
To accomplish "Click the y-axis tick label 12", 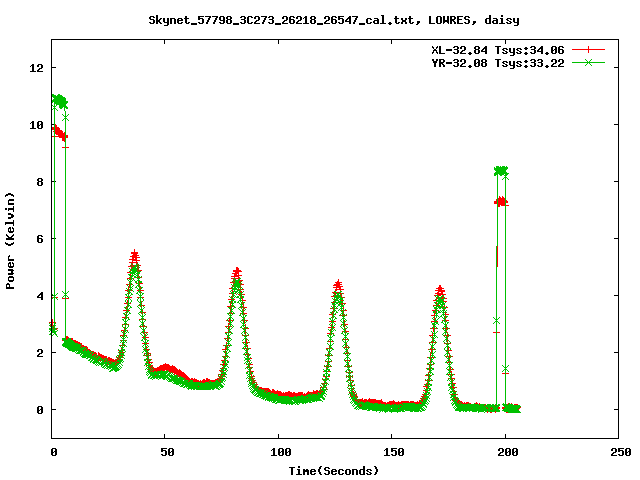I will pyautogui.click(x=37, y=68).
